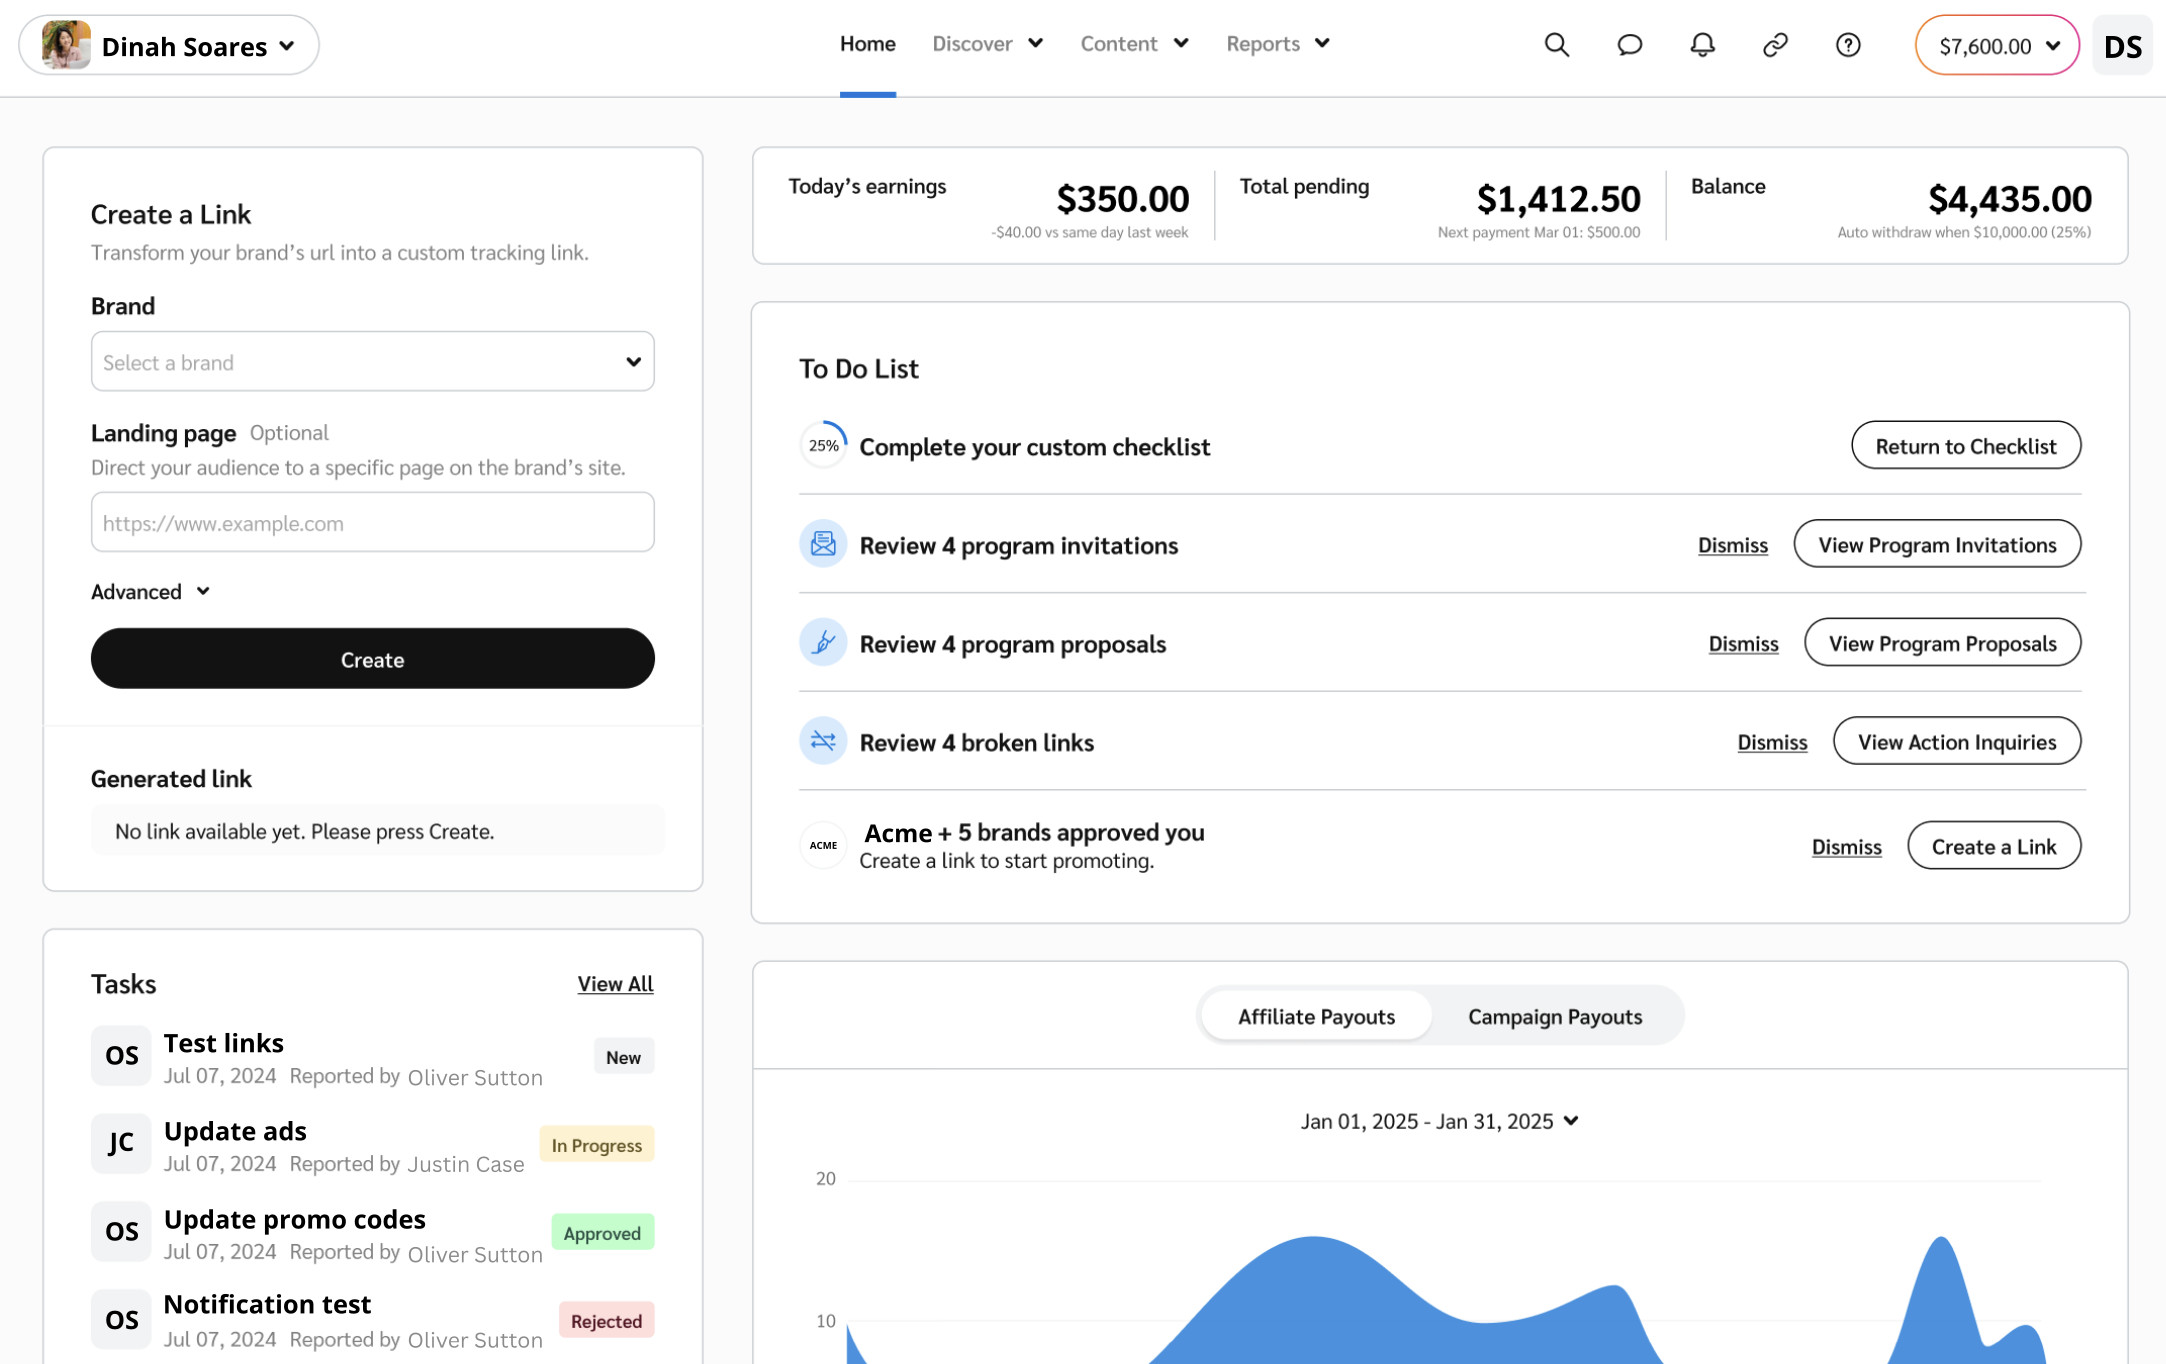Click View All tasks link

pyautogui.click(x=615, y=984)
